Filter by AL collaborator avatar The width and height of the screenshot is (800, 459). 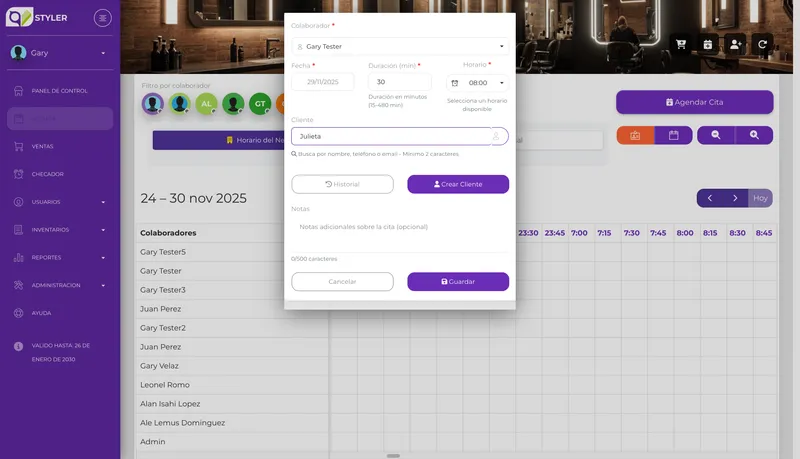point(206,104)
